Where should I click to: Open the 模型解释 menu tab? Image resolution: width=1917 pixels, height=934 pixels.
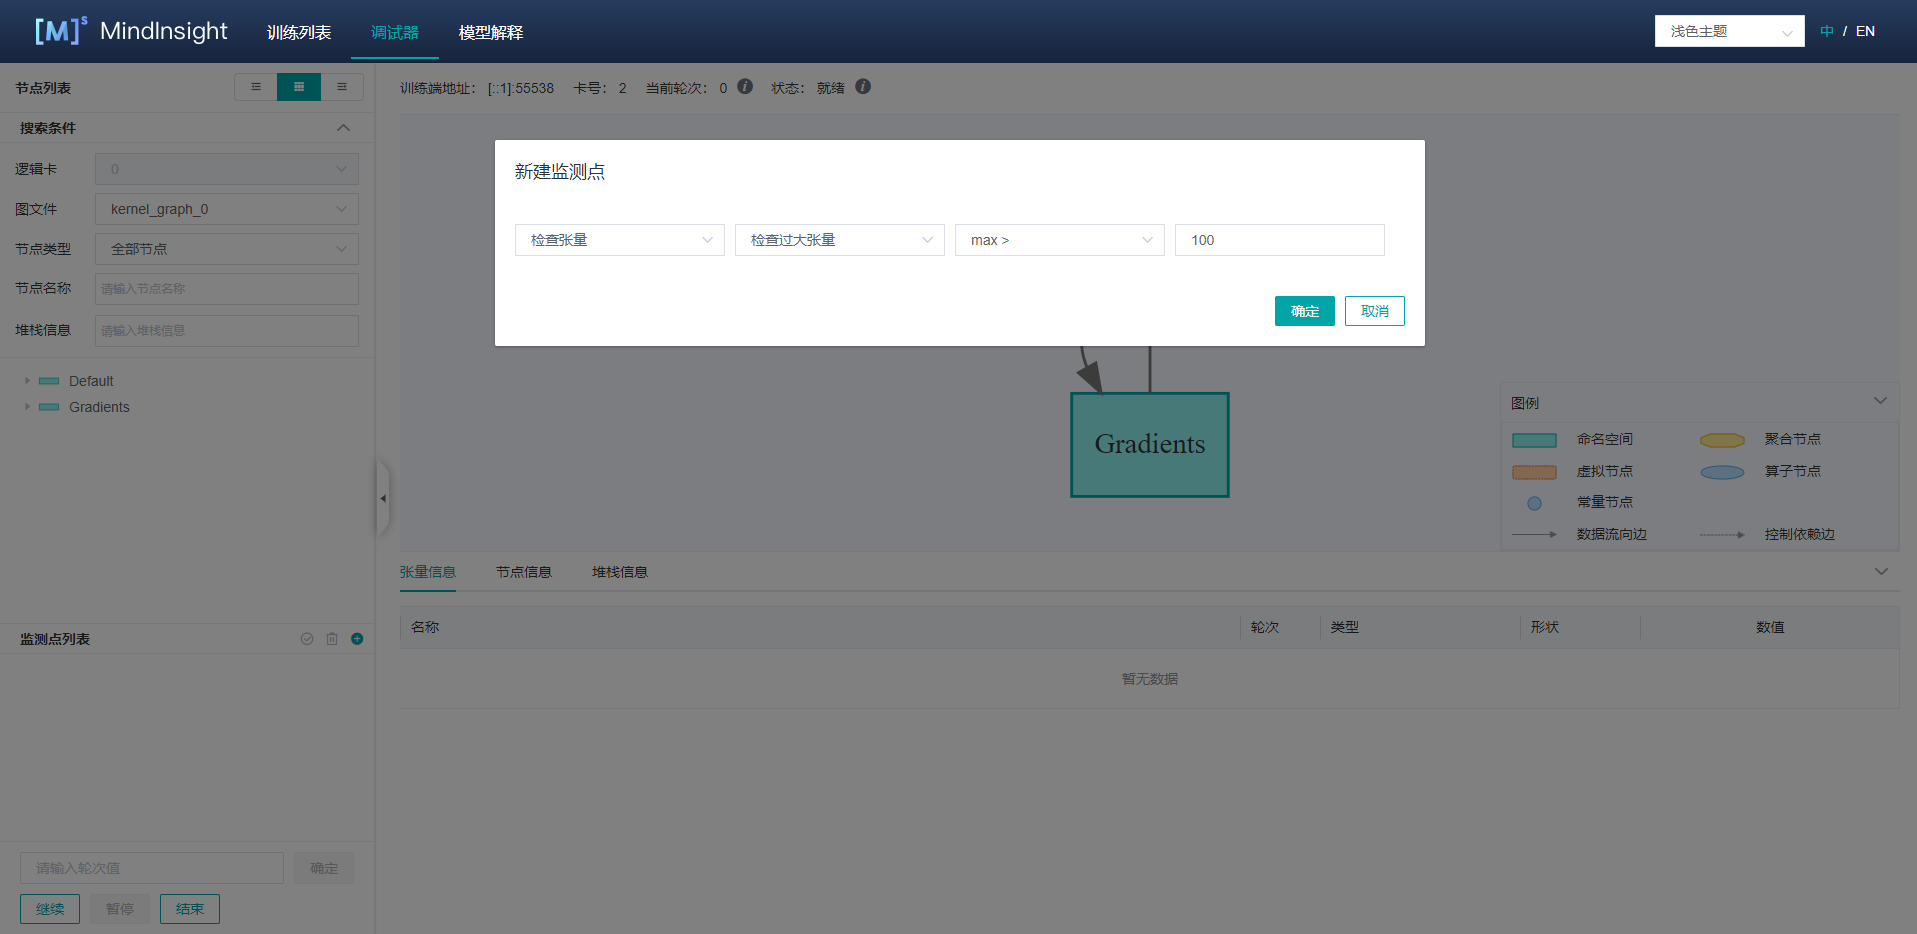(x=491, y=32)
